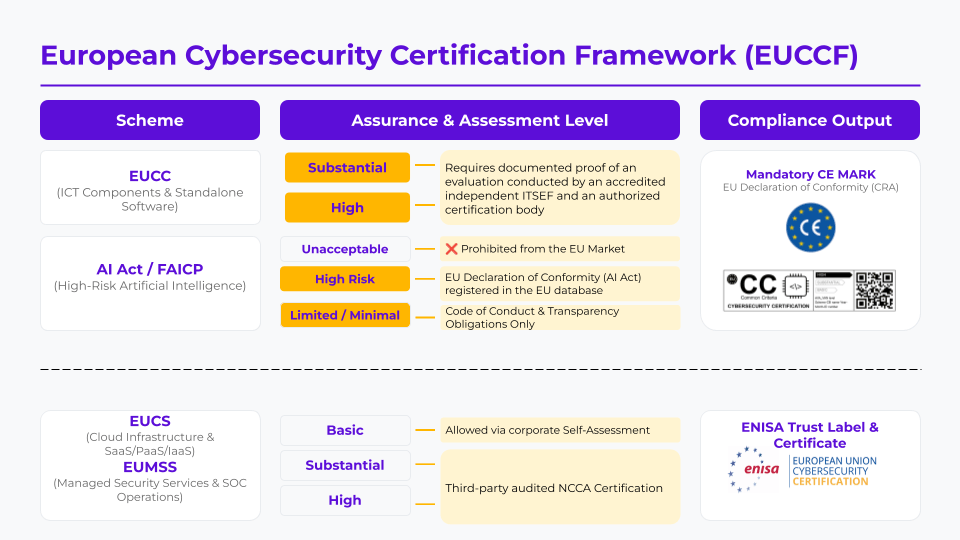This screenshot has height=540, width=960.
Task: Click Third-party audited NCCA Certification box
Action: [560, 487]
